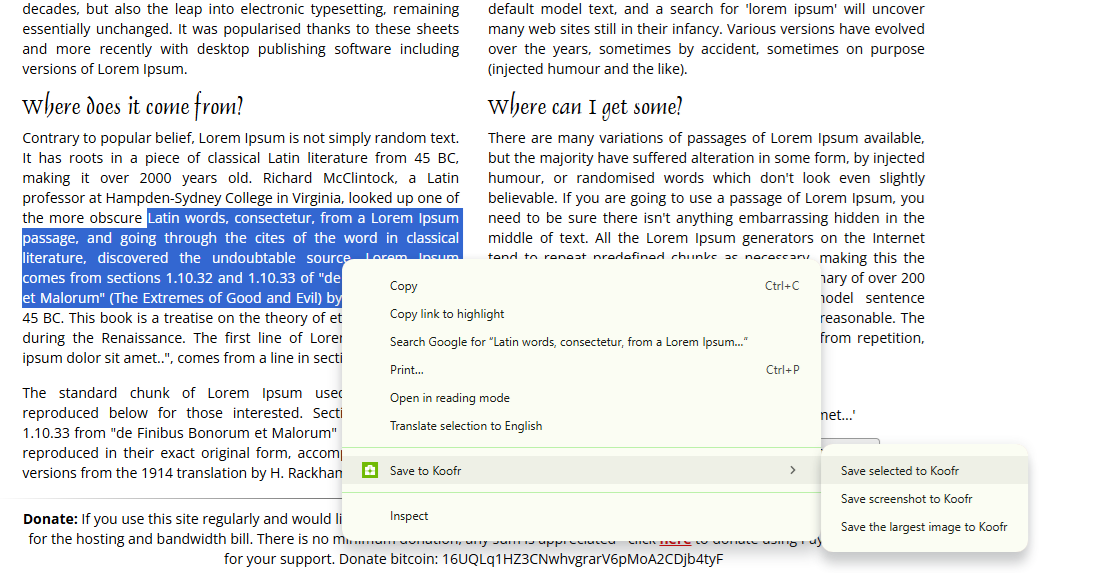1096x573 pixels.
Task: Select Copy link to highlight
Action: pos(581,314)
